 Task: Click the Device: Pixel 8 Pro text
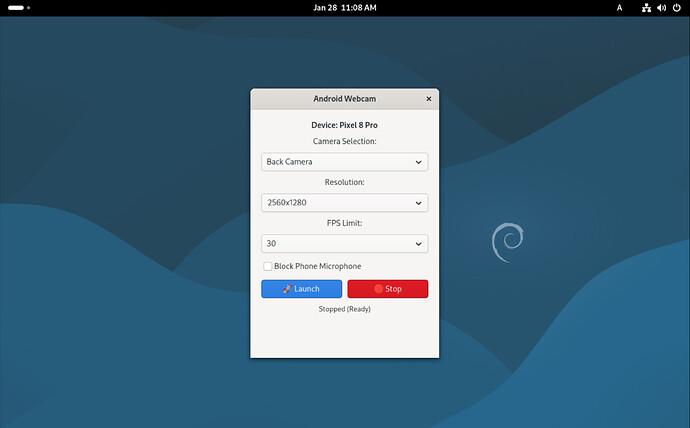click(x=345, y=125)
